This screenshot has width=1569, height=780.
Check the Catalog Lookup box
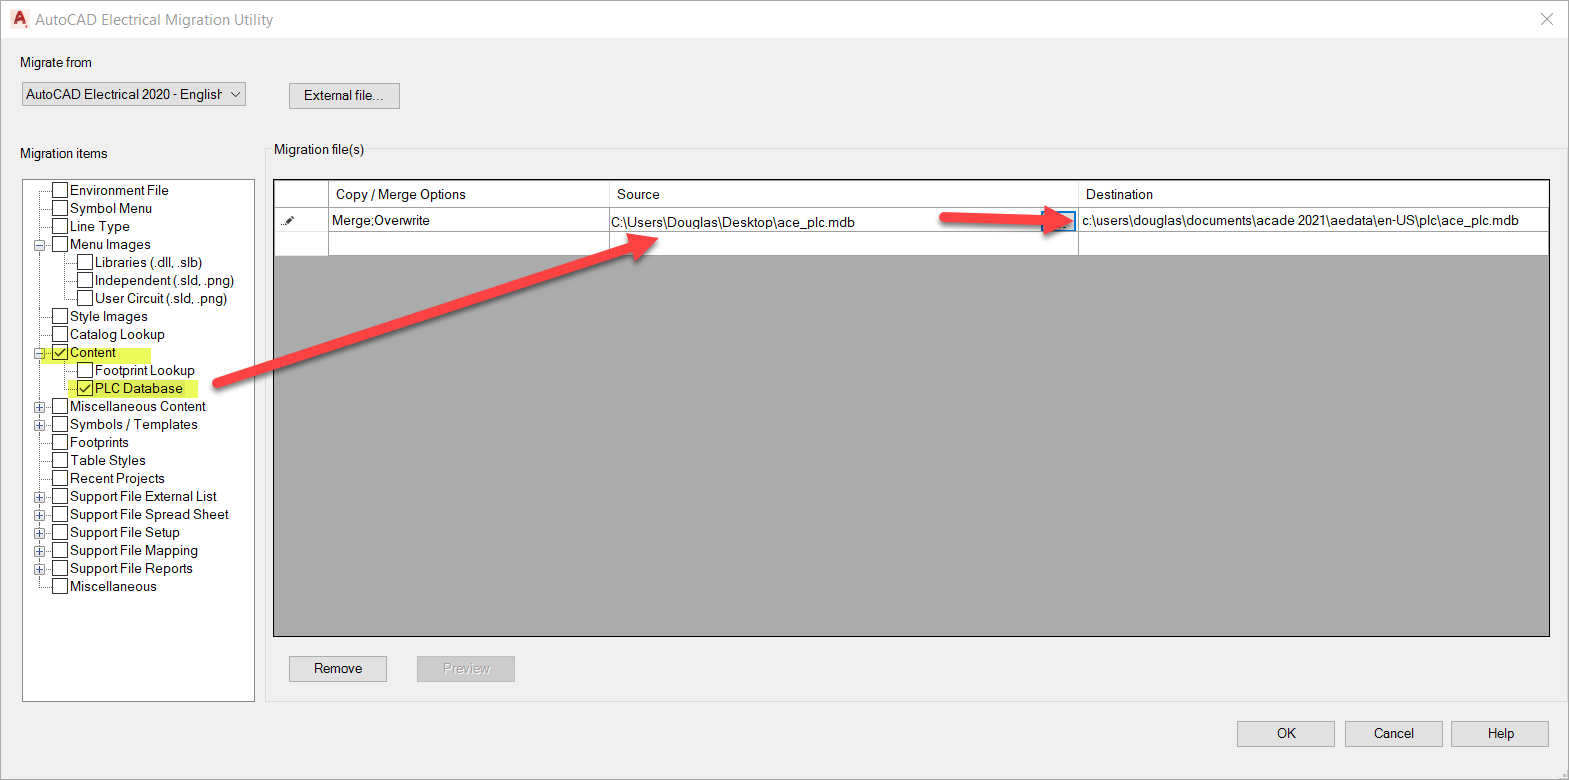click(60, 334)
